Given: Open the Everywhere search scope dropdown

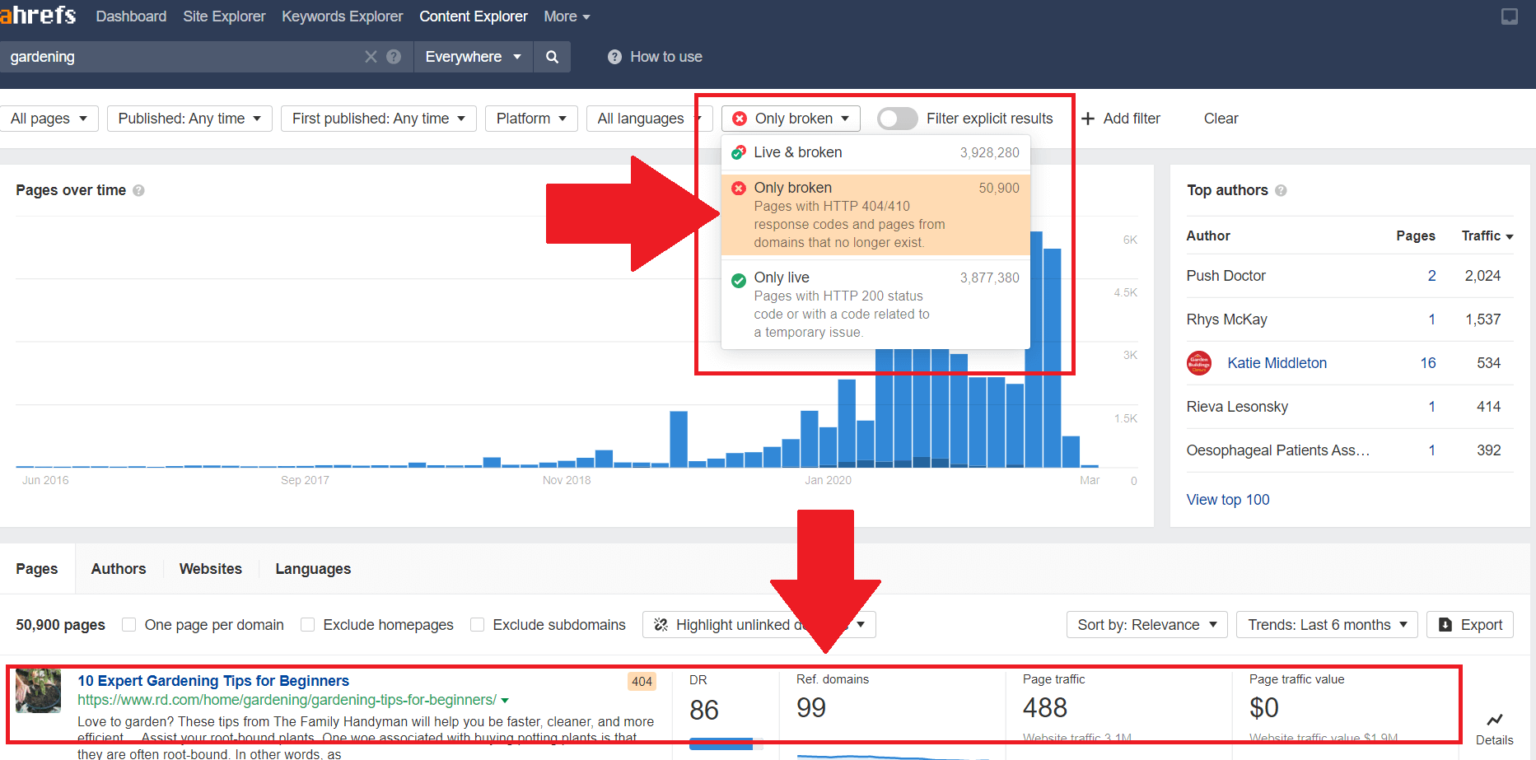Looking at the screenshot, I should pos(473,57).
